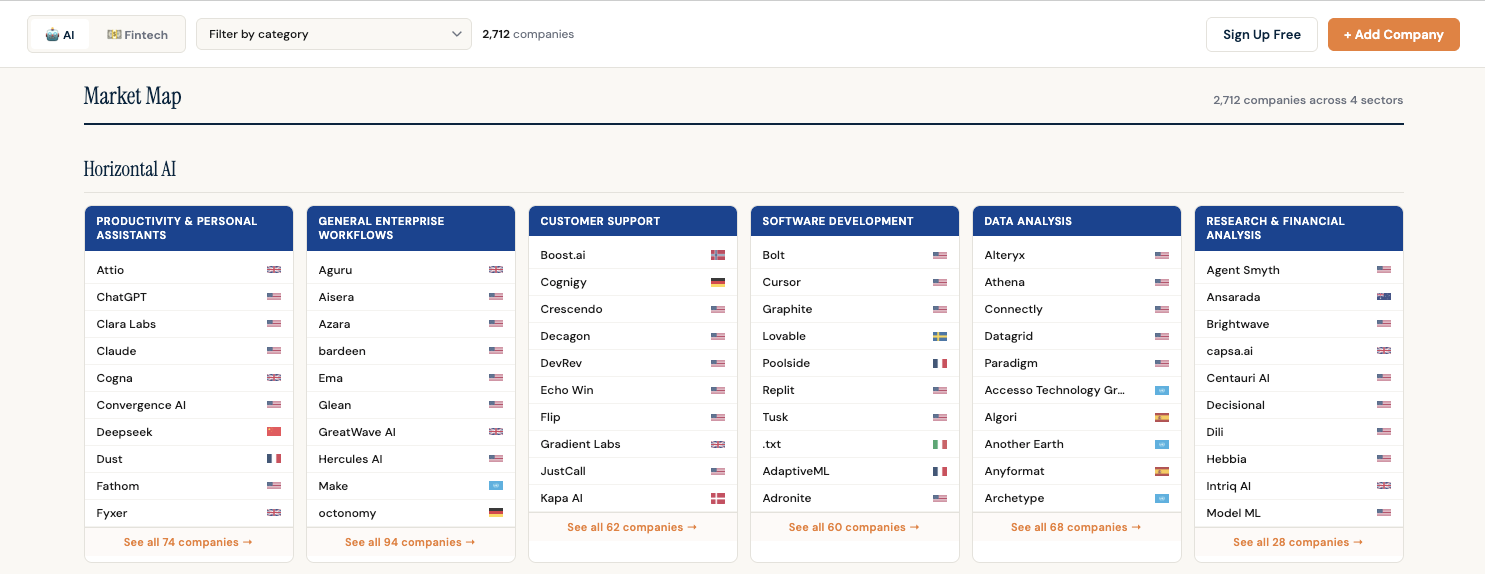Switch to the Fintech tab
Viewport: 1485px width, 574px height.
coord(137,34)
